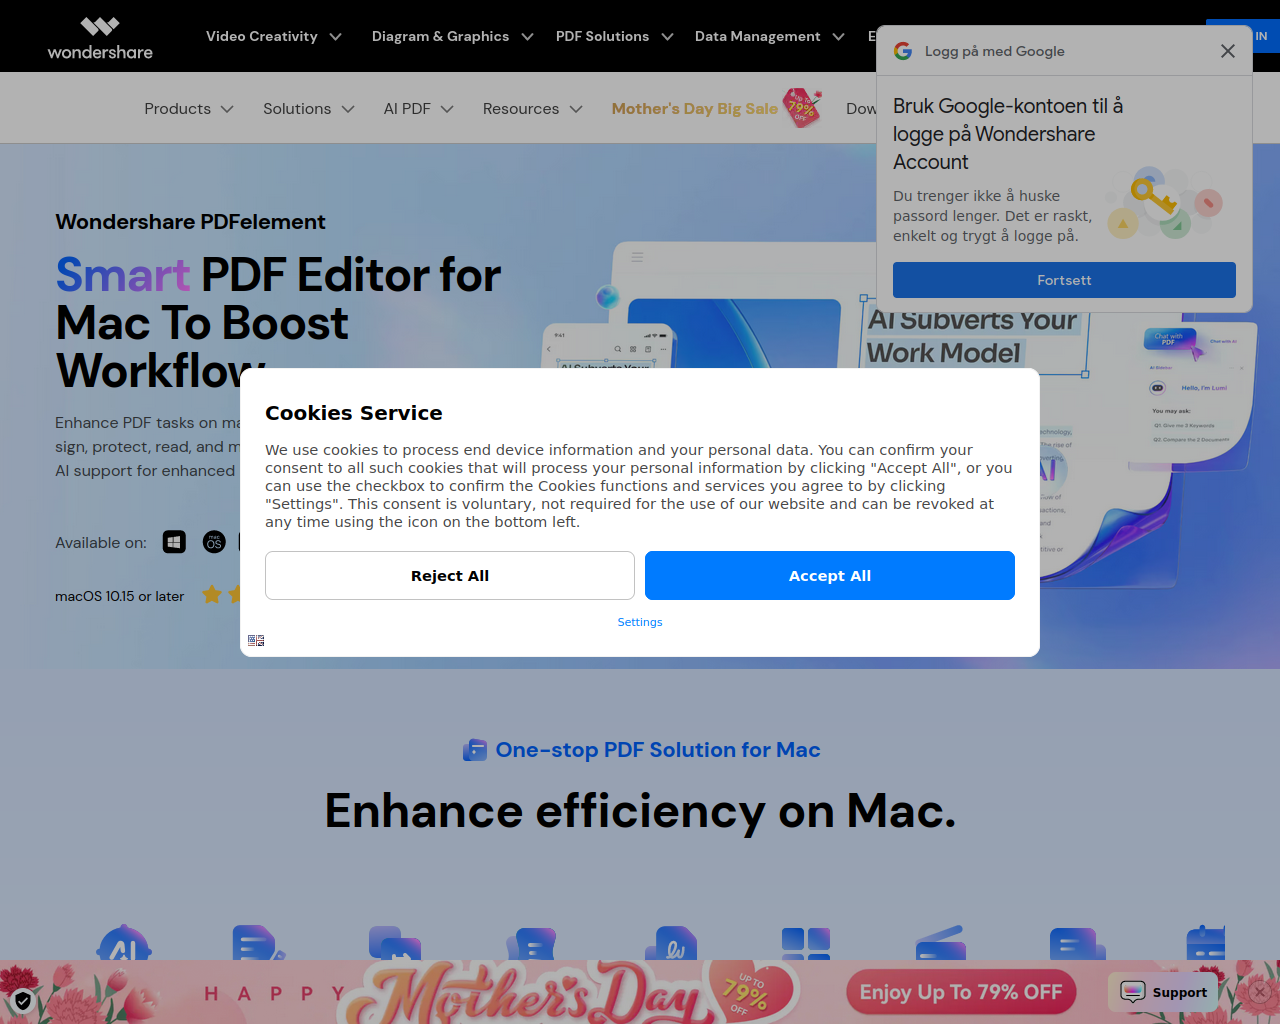This screenshot has height=1024, width=1280.
Task: Click the Enhance efficiency on Mac heading
Action: pyautogui.click(x=640, y=811)
